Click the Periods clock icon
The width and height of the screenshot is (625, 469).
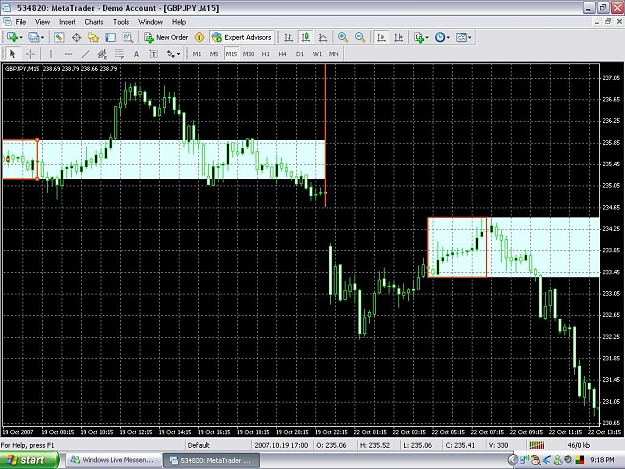click(440, 37)
